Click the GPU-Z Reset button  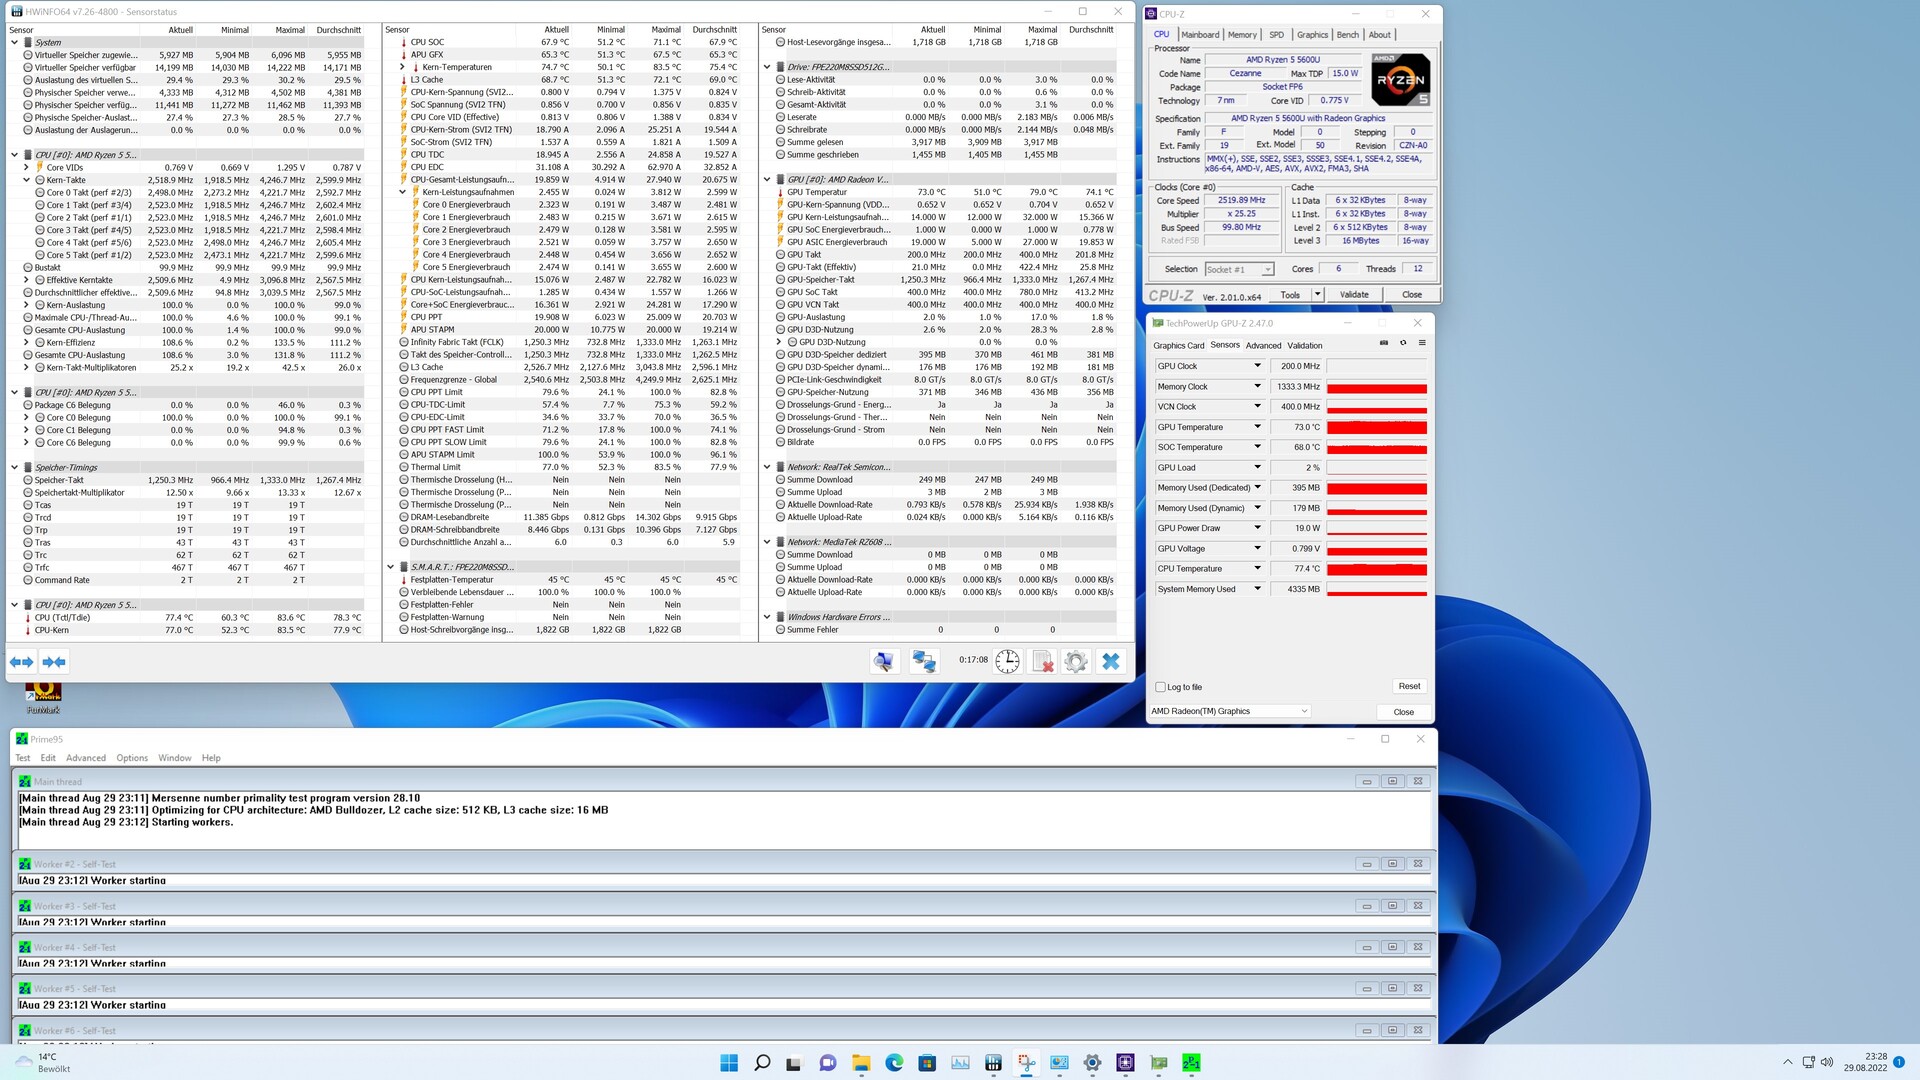pos(1409,686)
